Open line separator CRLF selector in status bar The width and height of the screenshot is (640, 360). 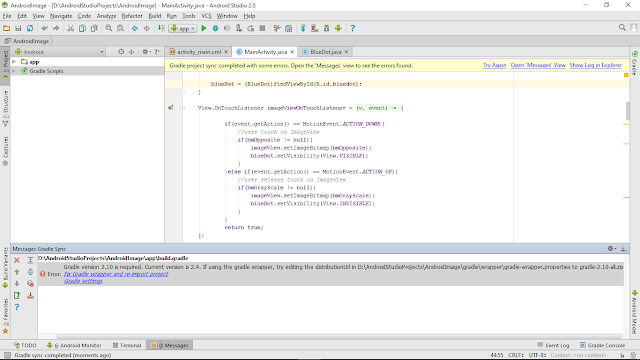[516, 355]
